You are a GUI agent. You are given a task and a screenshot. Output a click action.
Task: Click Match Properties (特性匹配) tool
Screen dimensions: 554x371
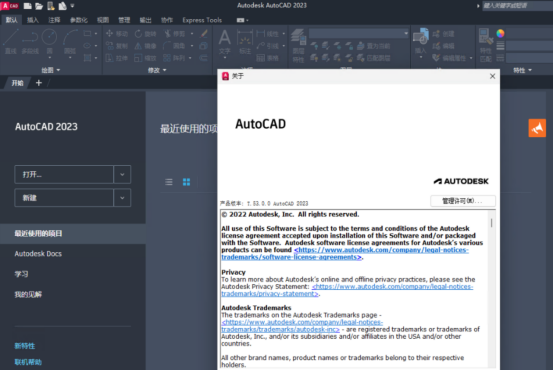486,45
